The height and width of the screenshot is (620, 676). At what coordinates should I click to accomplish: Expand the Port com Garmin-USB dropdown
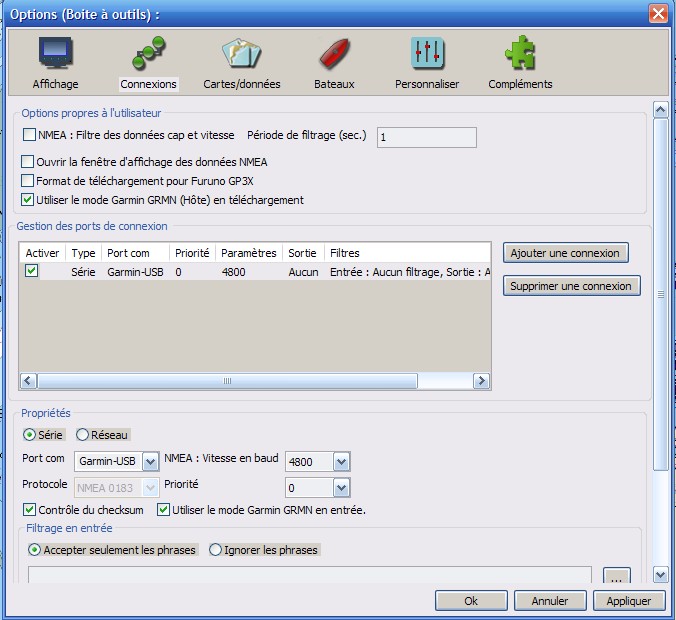click(150, 461)
